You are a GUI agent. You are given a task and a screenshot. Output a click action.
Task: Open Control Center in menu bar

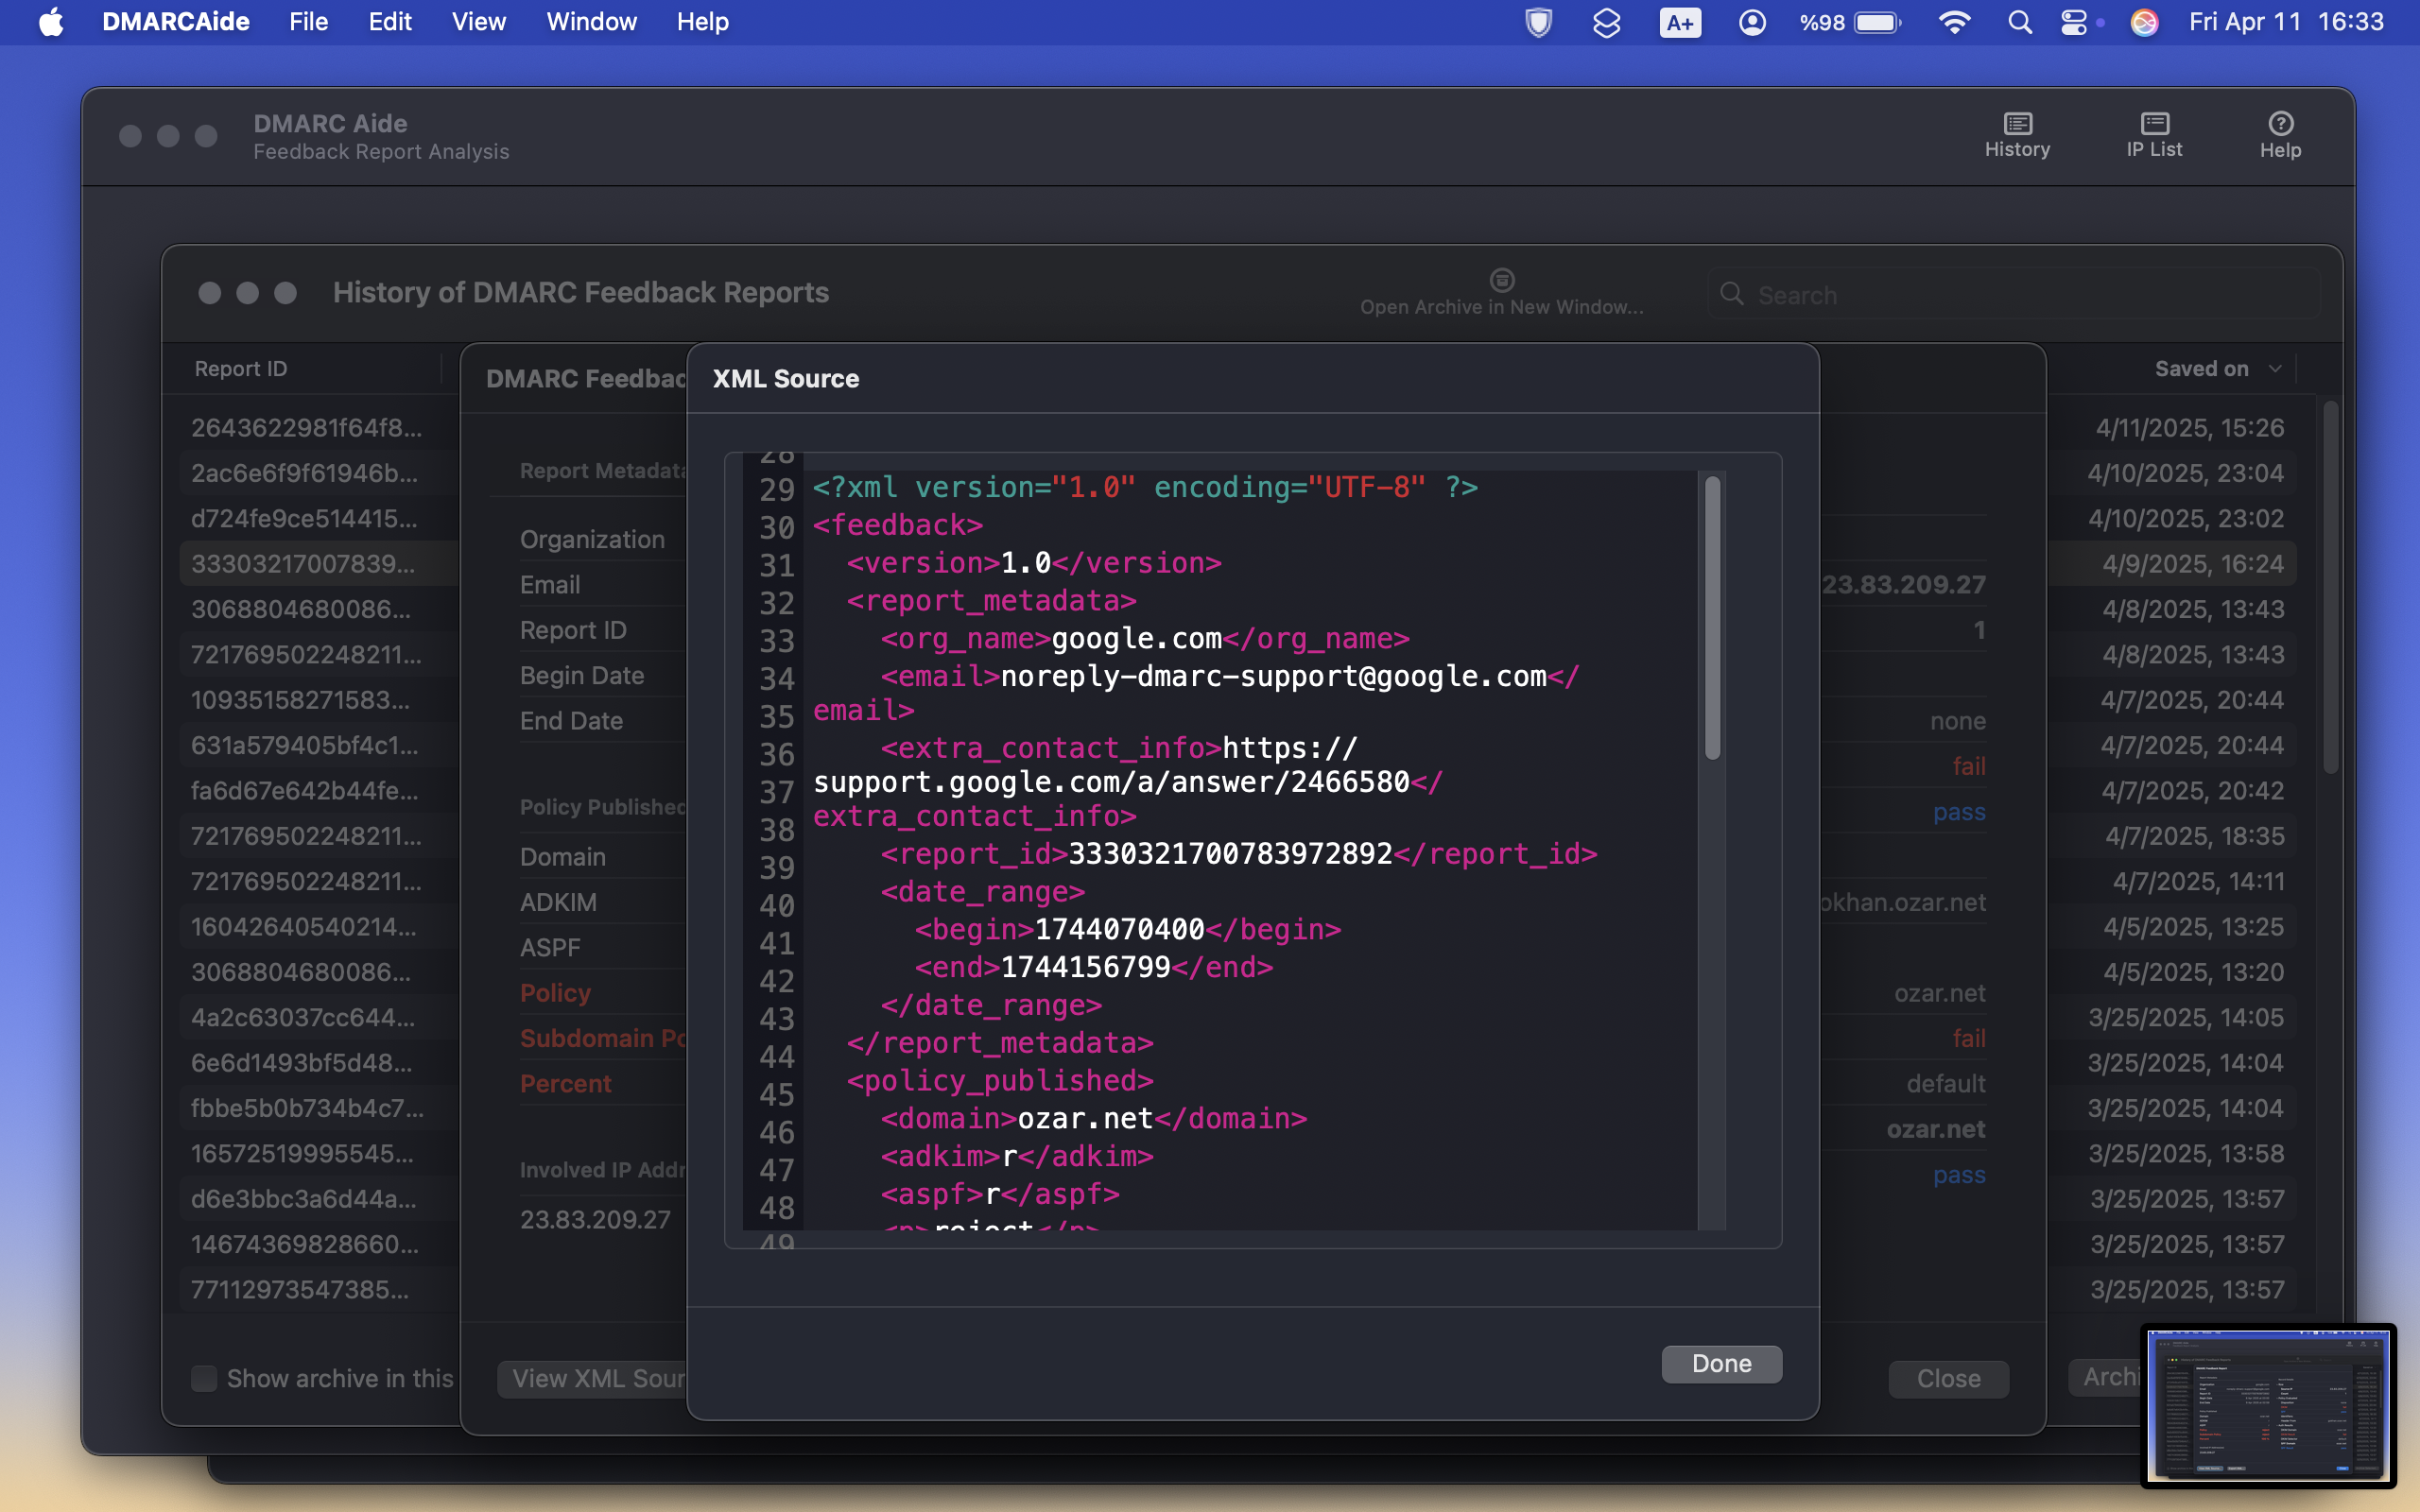point(2074,22)
